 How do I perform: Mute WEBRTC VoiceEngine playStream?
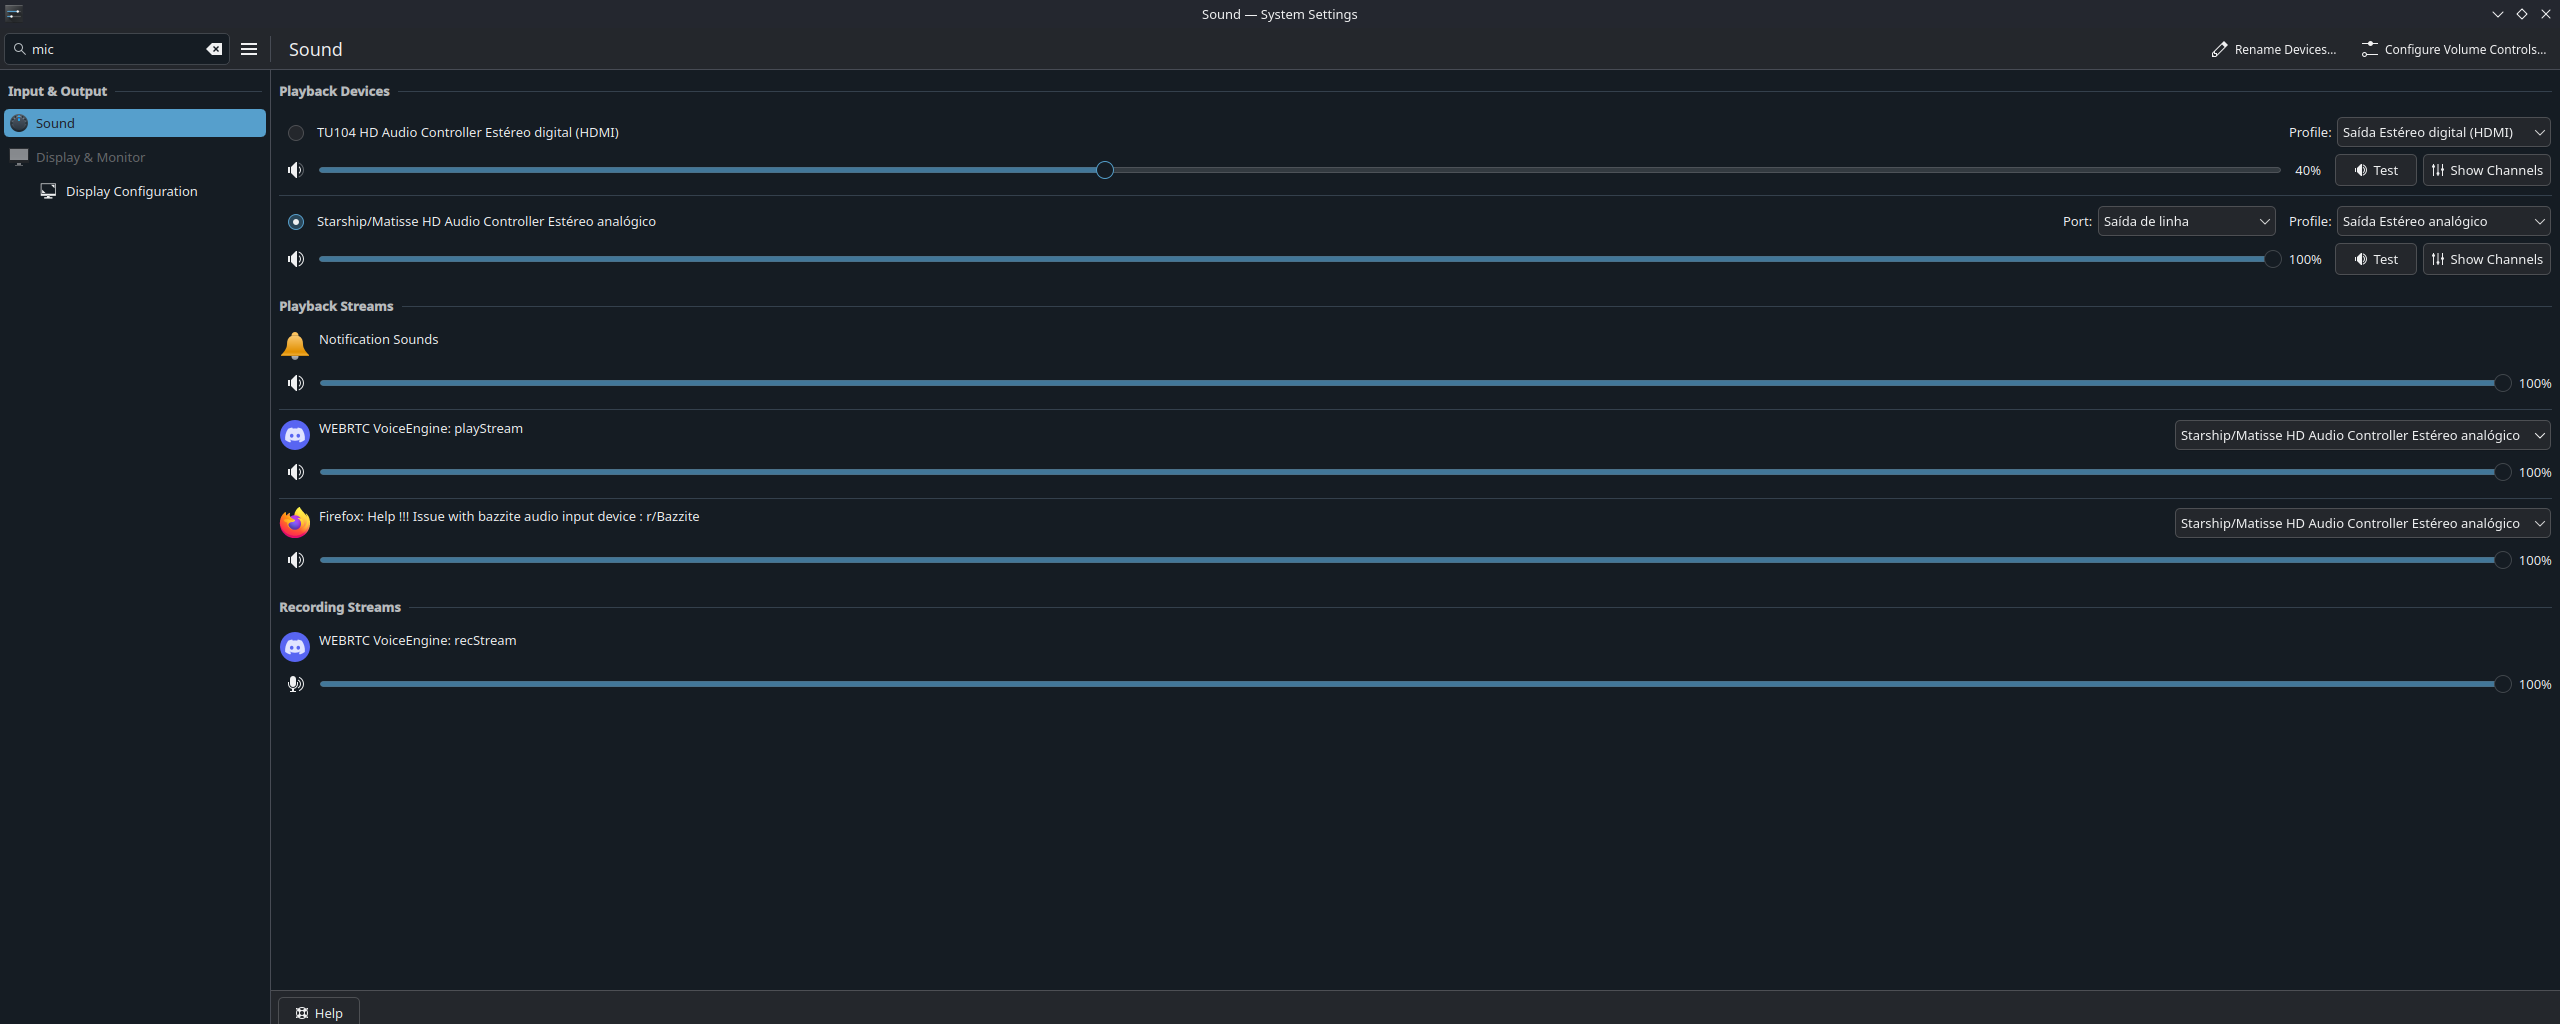point(295,472)
